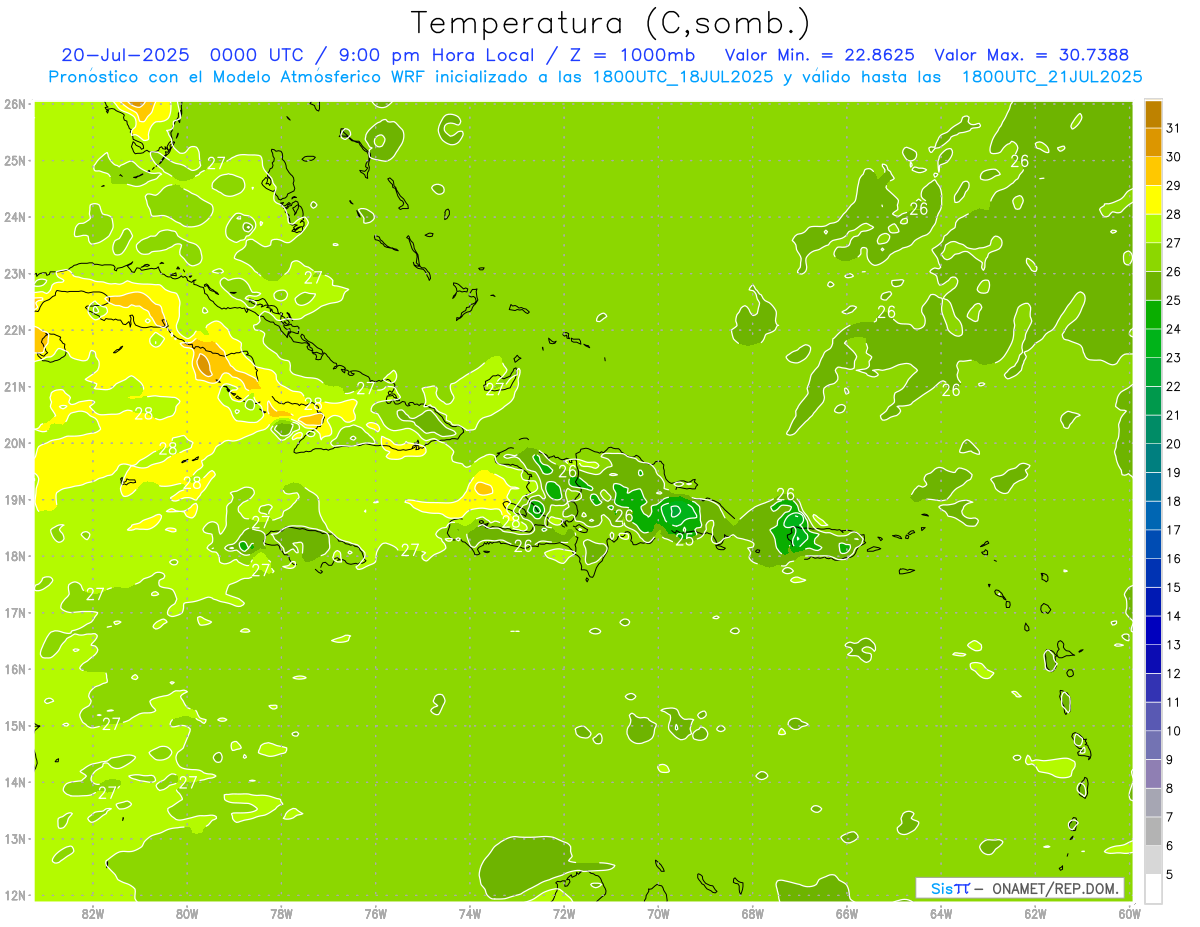Screen dimensions: 1200x927
Task: Click the "74W" longitude label
Action: (470, 914)
